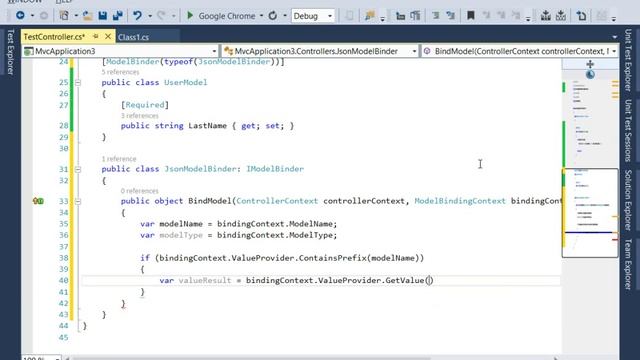Viewport: 640px width, 360px height.
Task: Toggle a bookmark with the bookmark icon
Action: coord(471,16)
